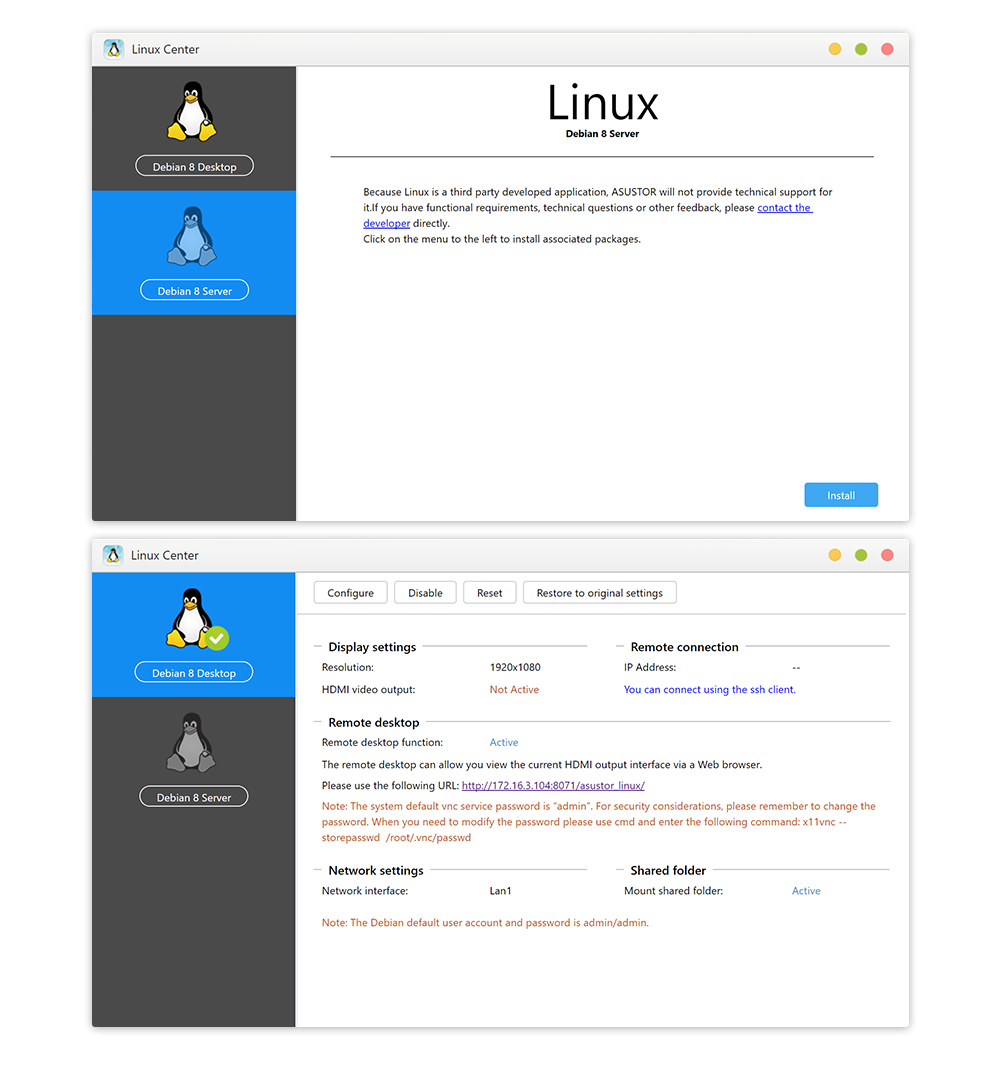Viewport: 1000px width, 1066px height.
Task: Select Debian 8 Server label in the upper window sidebar
Action: click(x=194, y=290)
